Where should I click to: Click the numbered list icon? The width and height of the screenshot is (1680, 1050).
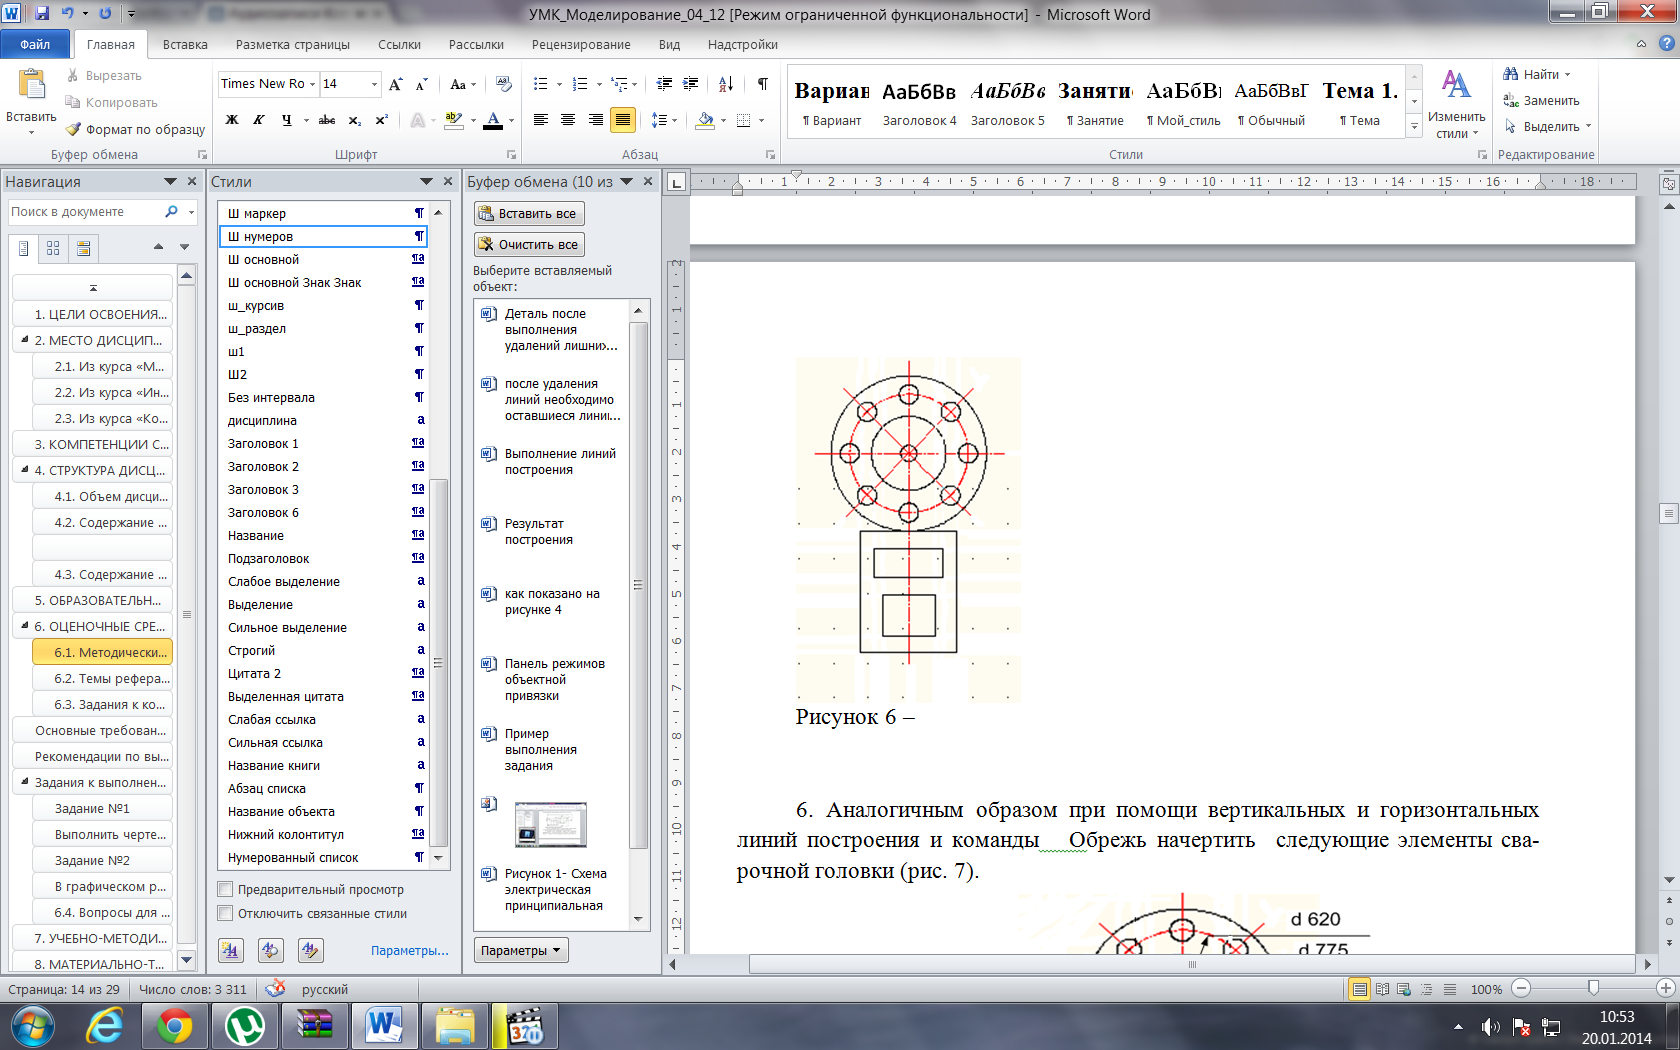[x=580, y=84]
